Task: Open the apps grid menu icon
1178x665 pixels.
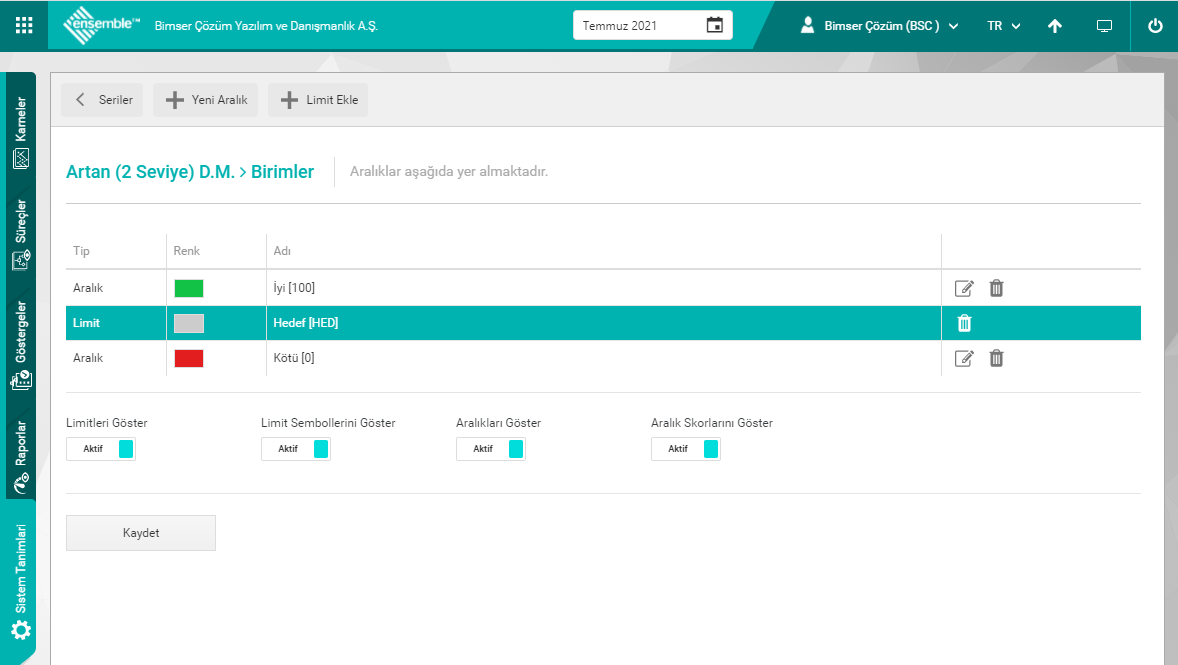Action: coord(24,25)
